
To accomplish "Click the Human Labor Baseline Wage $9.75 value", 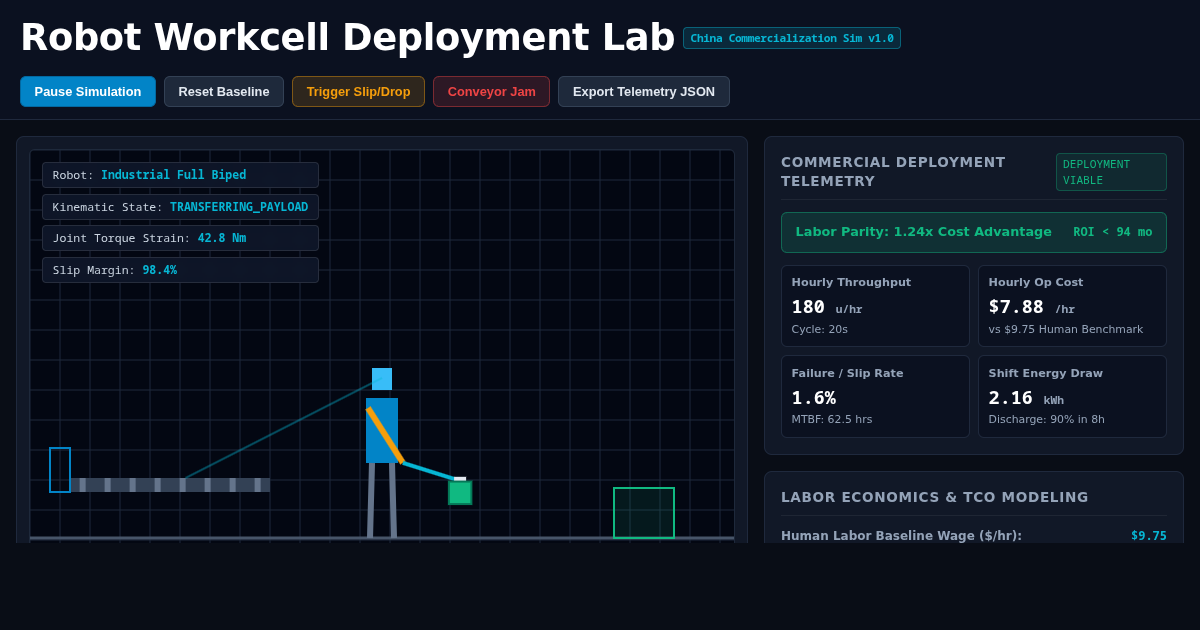I will click(1149, 536).
